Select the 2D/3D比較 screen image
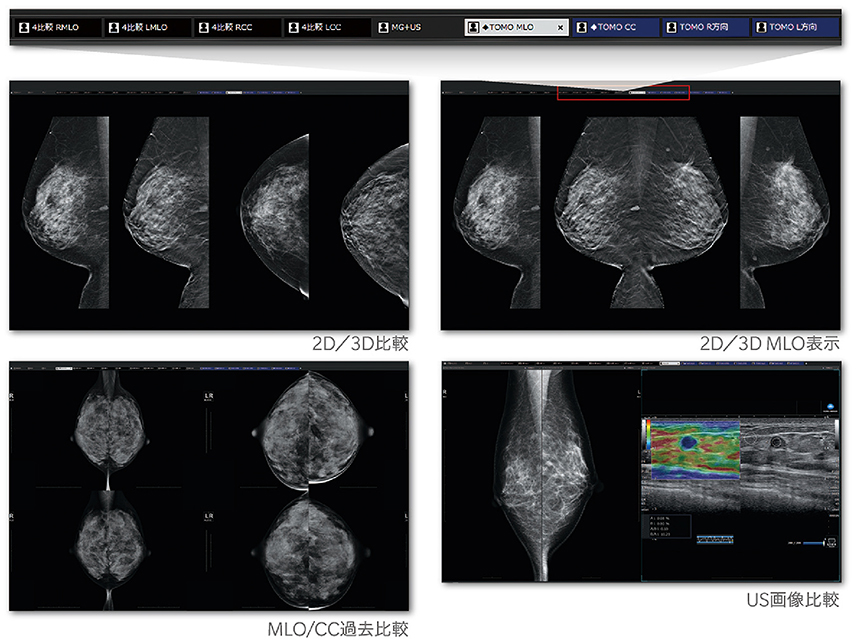860x644 pixels. (209, 206)
